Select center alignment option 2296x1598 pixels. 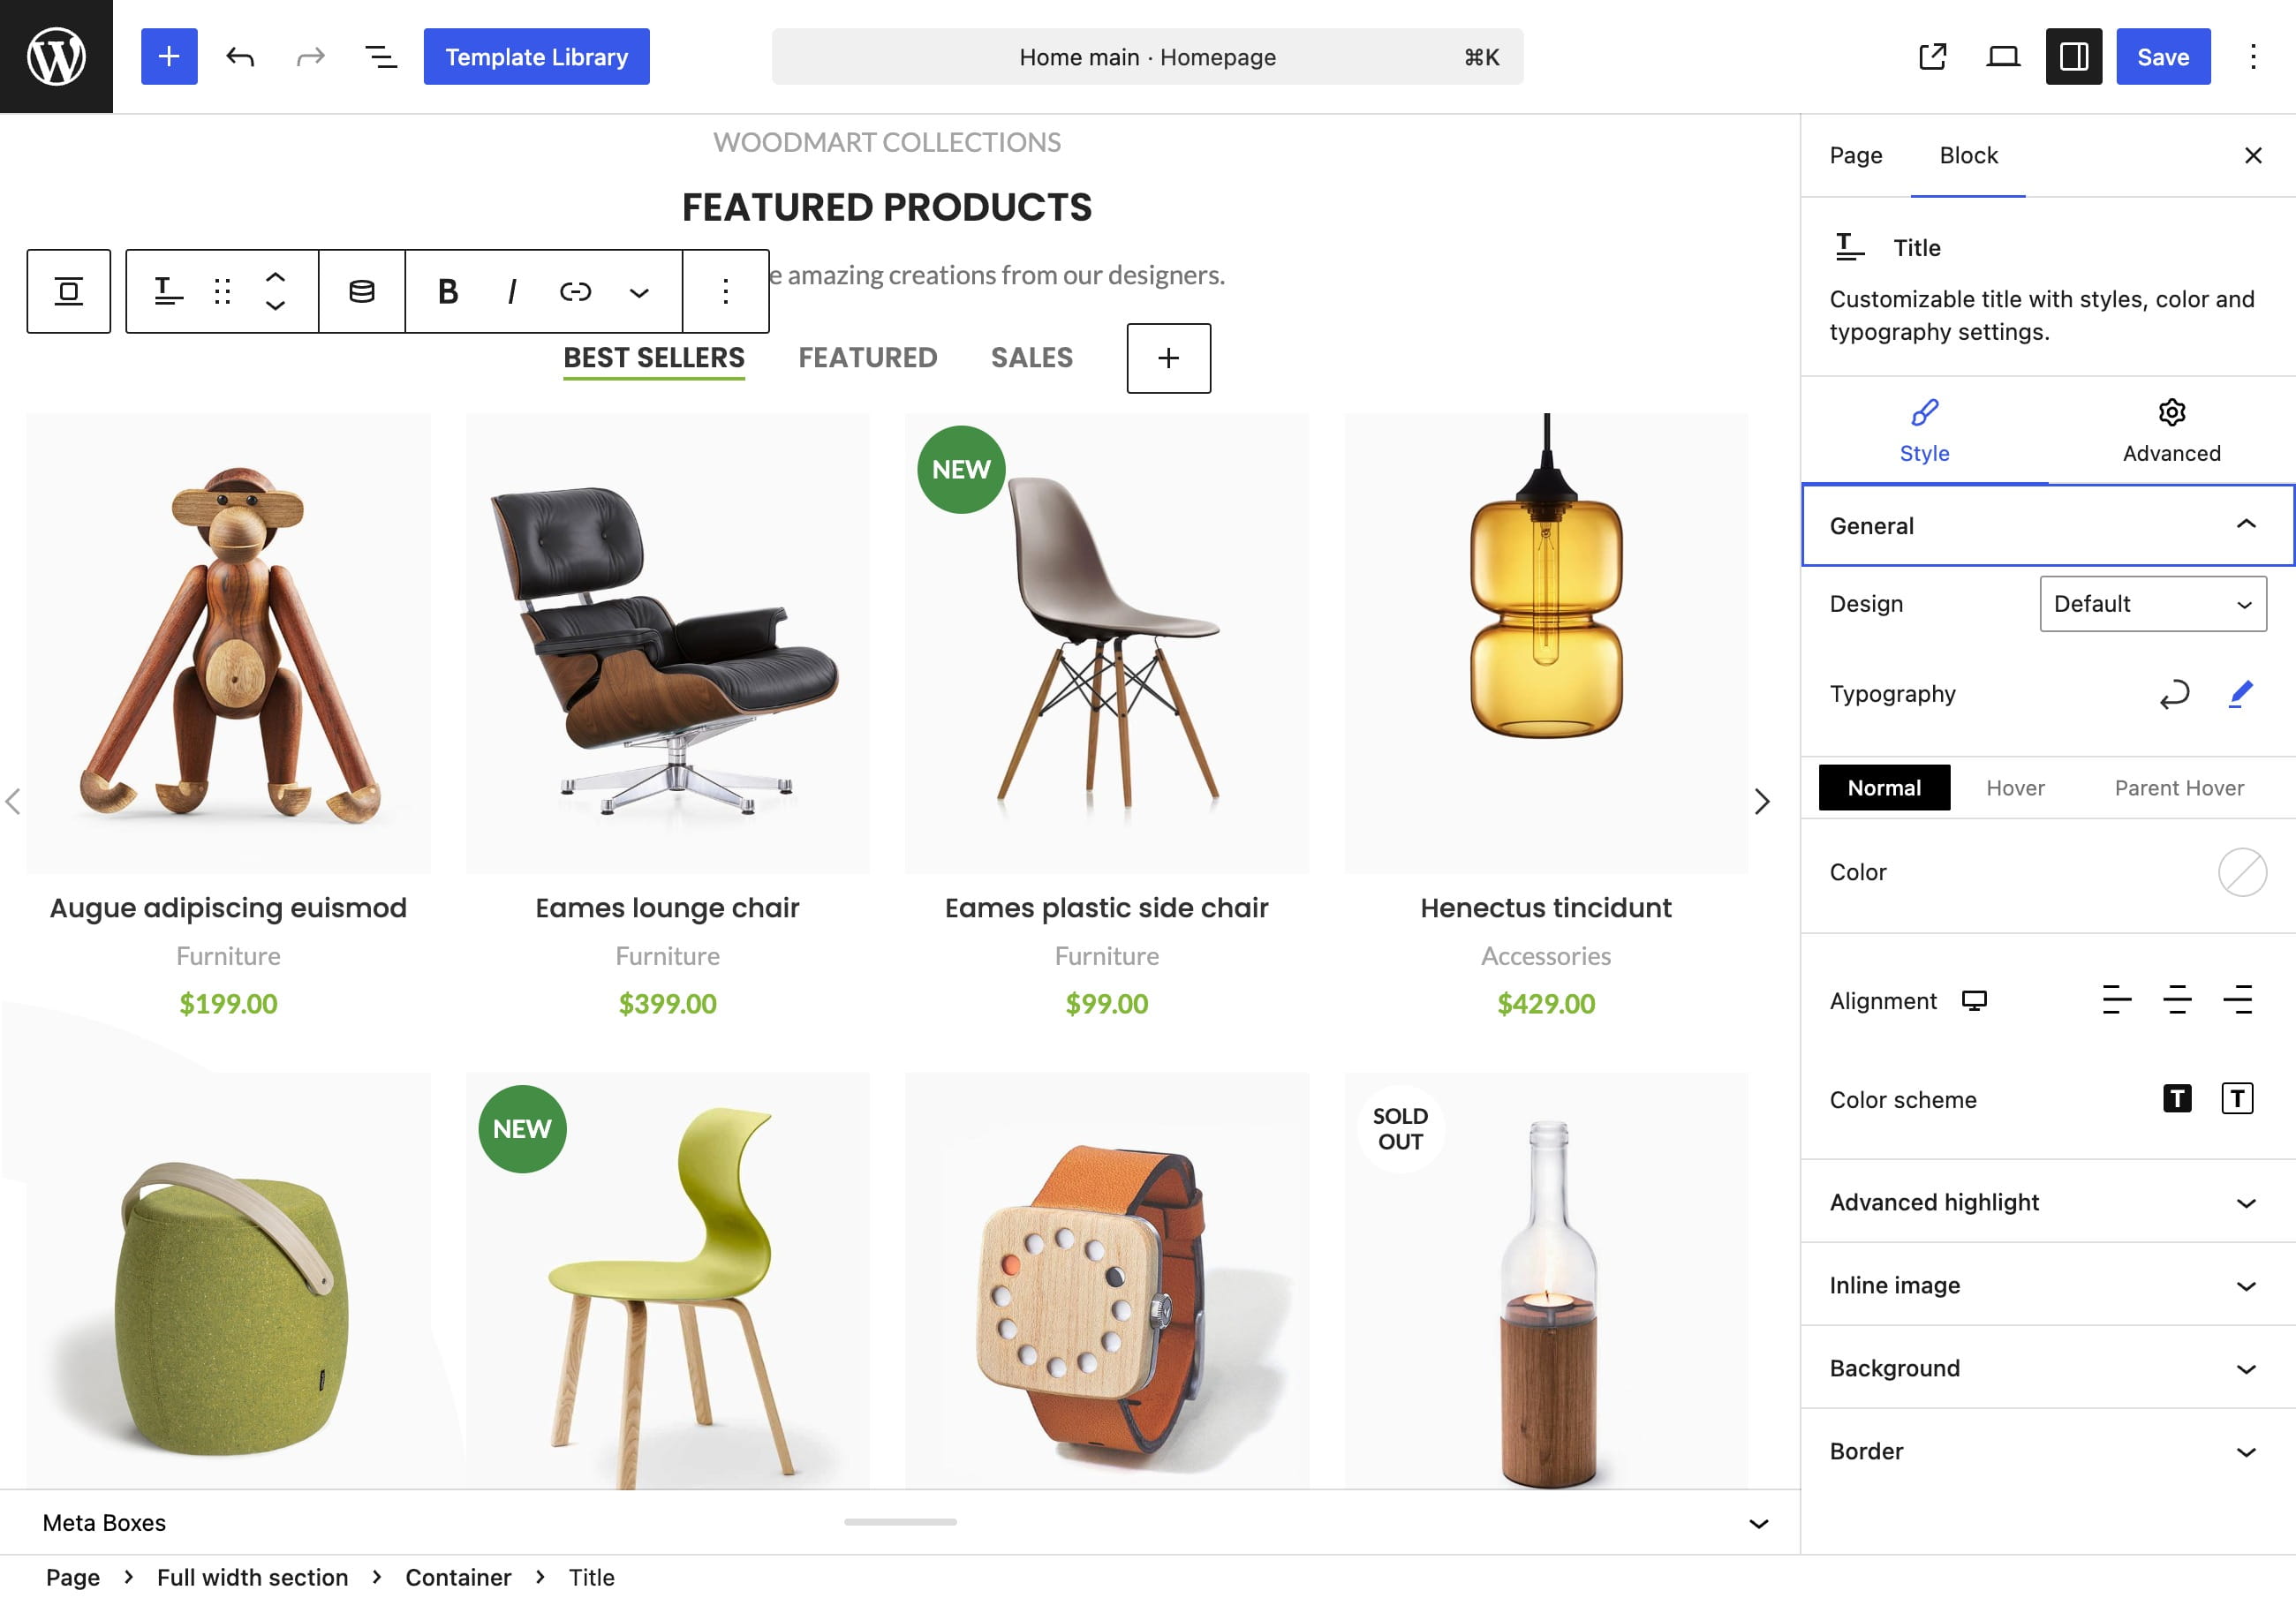[x=2176, y=1000]
